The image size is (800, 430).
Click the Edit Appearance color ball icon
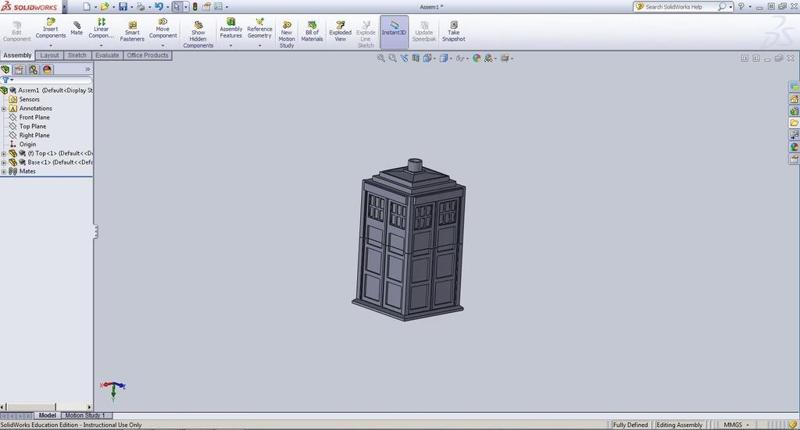(477, 58)
